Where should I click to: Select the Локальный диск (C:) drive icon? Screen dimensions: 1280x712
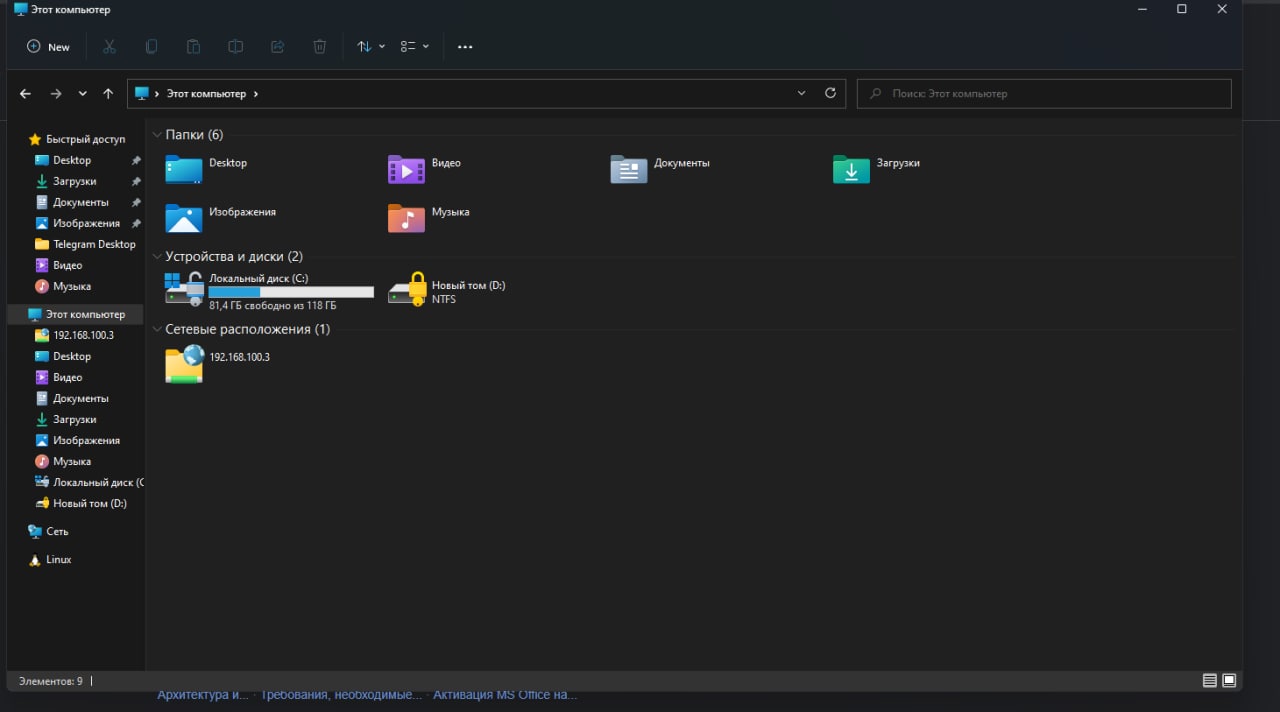pos(184,288)
